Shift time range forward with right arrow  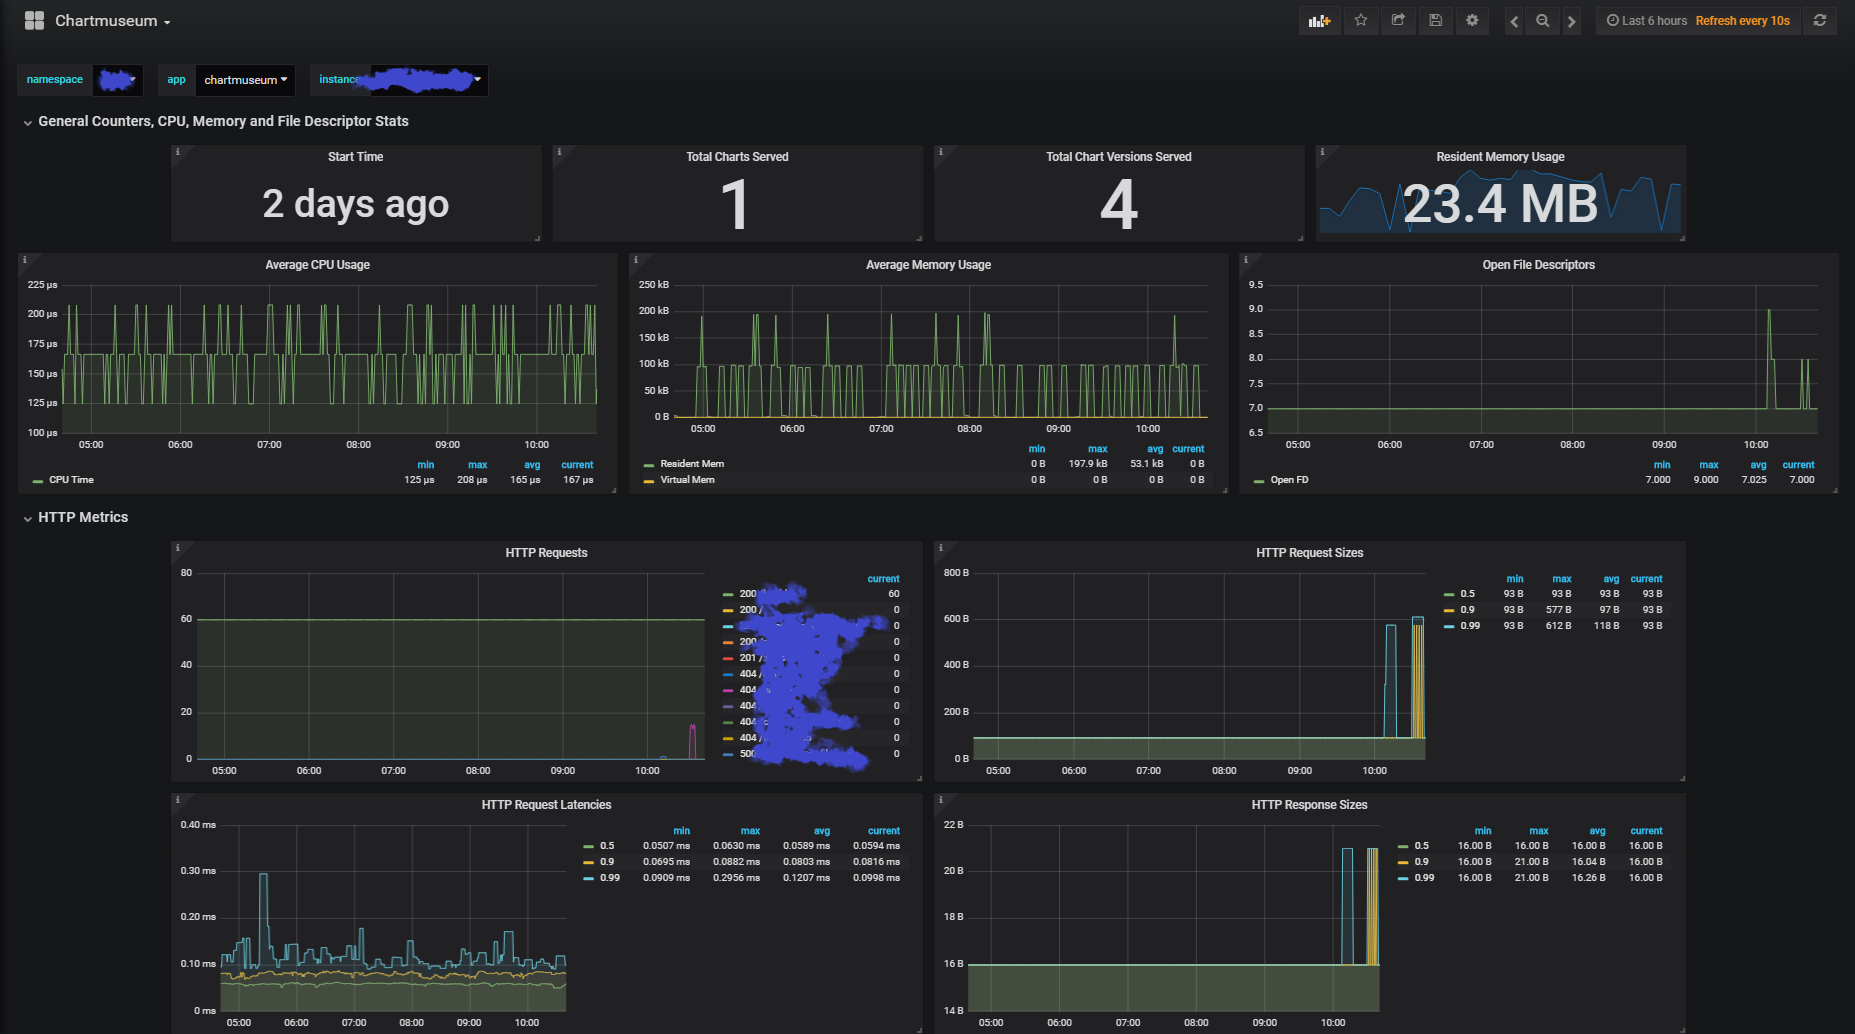pos(1571,21)
